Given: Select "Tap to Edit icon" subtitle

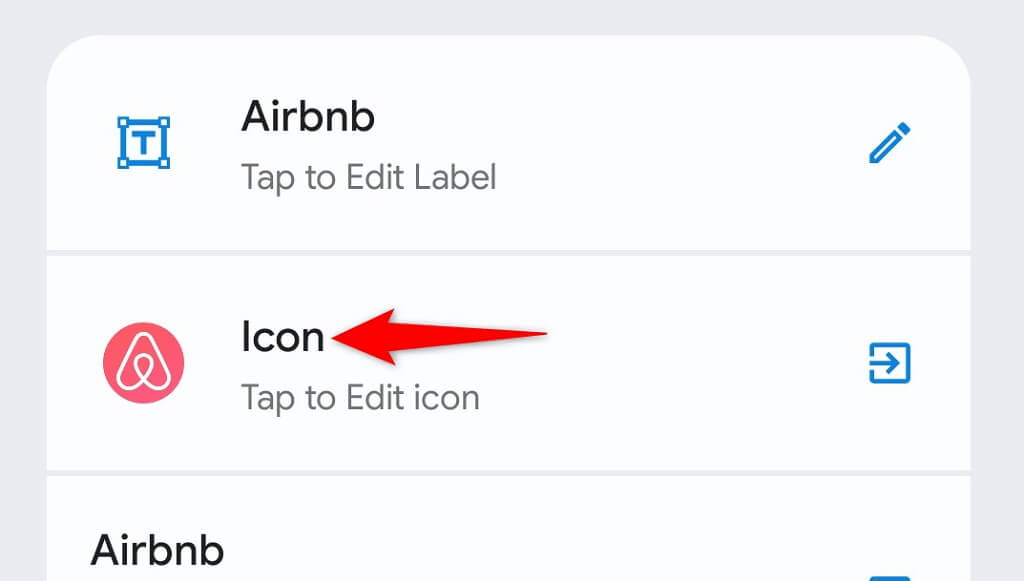Looking at the screenshot, I should 360,397.
